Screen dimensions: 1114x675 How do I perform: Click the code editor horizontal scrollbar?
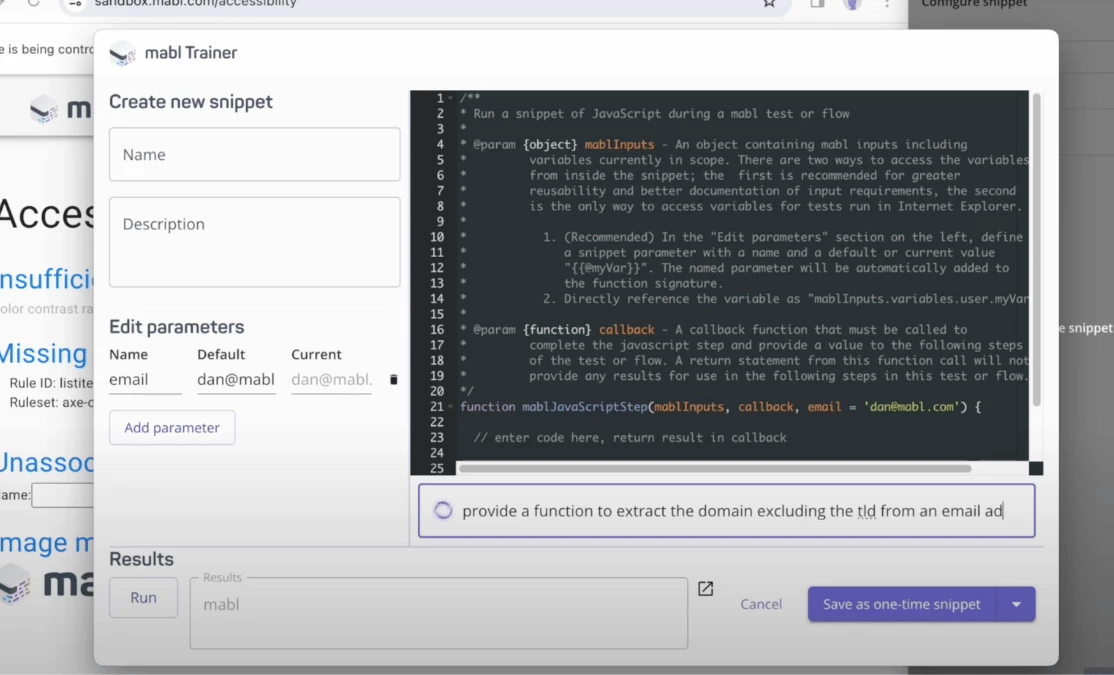tap(715, 468)
